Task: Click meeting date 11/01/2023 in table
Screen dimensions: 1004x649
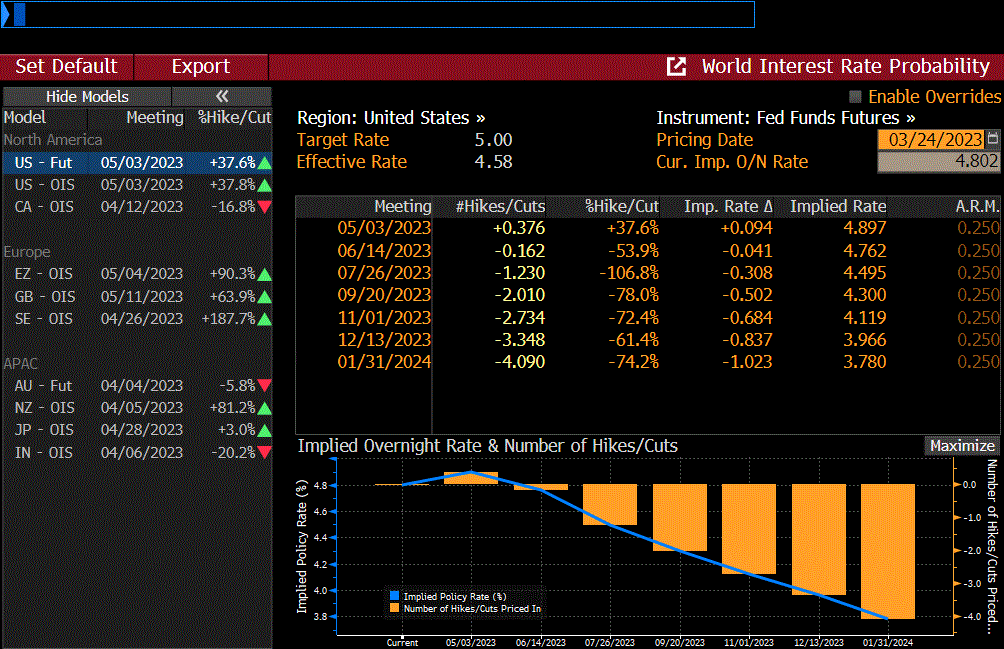Action: click(x=384, y=317)
